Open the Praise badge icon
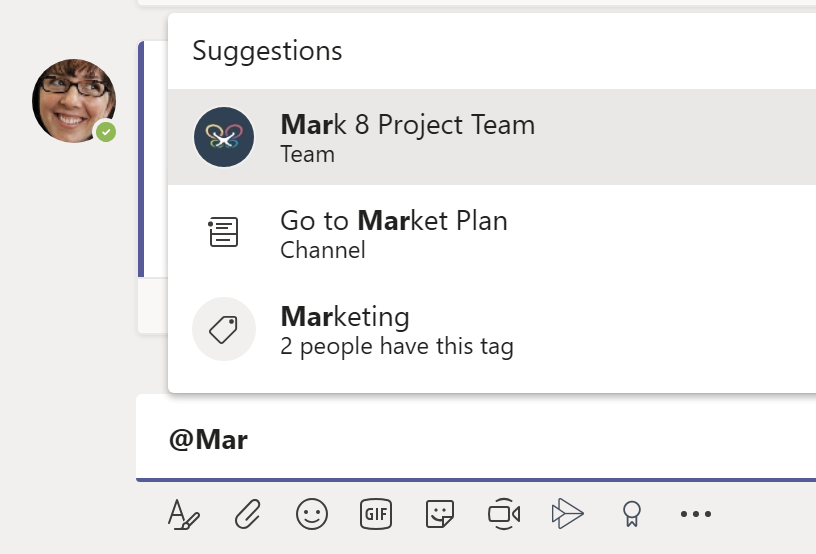 pyautogui.click(x=632, y=514)
